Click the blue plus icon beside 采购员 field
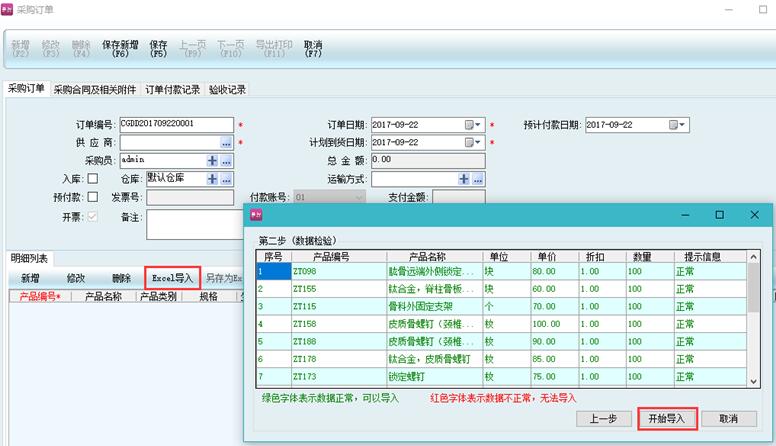Screen dimensions: 776x446 (212, 160)
